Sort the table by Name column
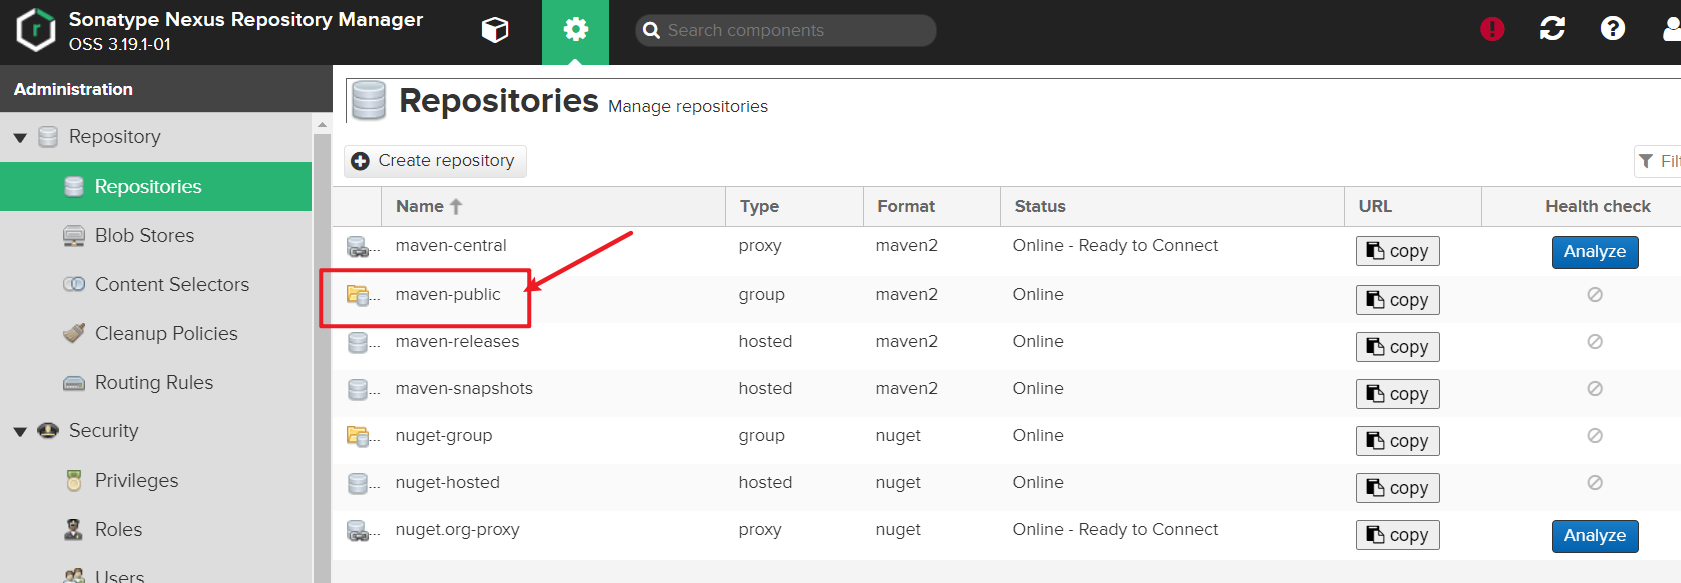 coord(553,206)
